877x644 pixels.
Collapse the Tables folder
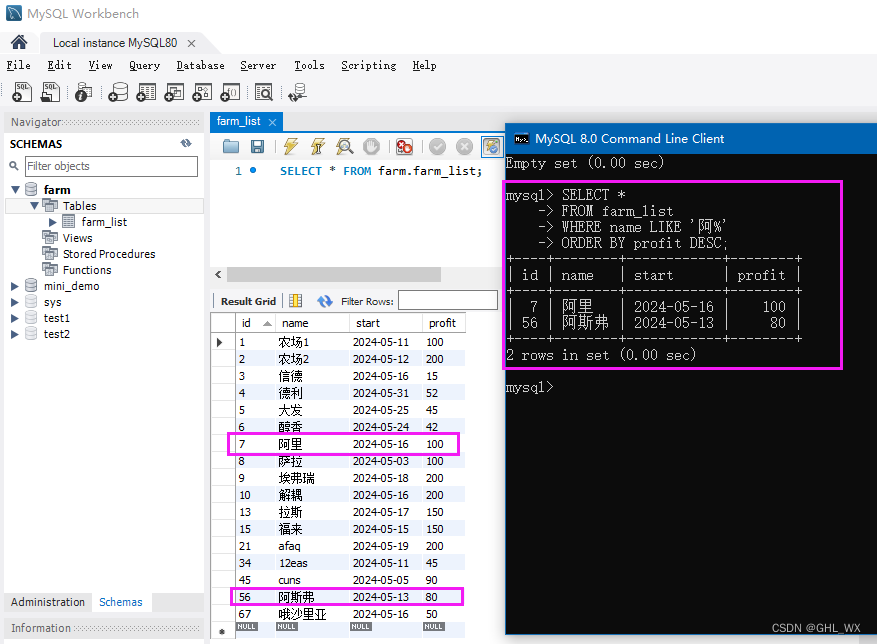34,206
